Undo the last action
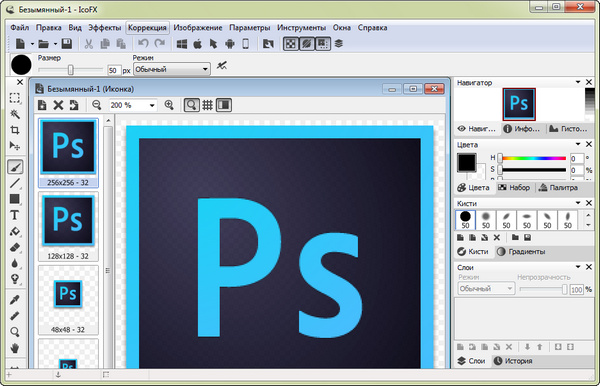 pyautogui.click(x=143, y=44)
